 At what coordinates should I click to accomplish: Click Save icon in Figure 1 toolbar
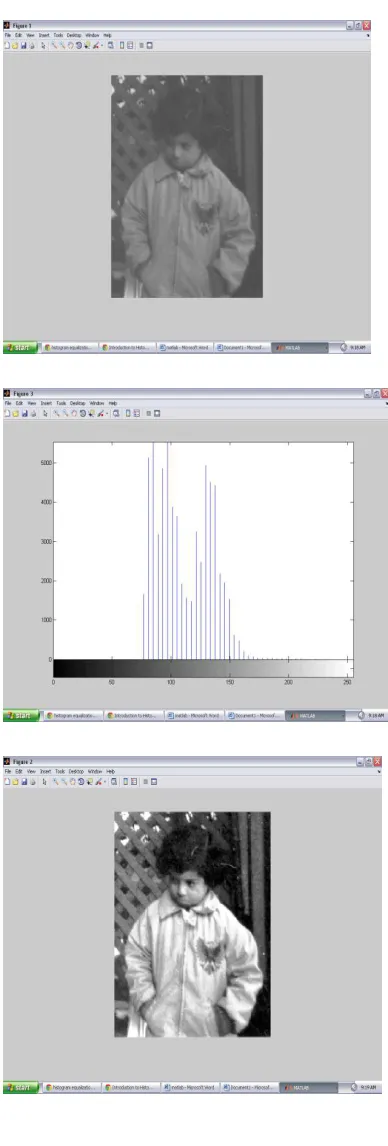pyautogui.click(x=23, y=45)
